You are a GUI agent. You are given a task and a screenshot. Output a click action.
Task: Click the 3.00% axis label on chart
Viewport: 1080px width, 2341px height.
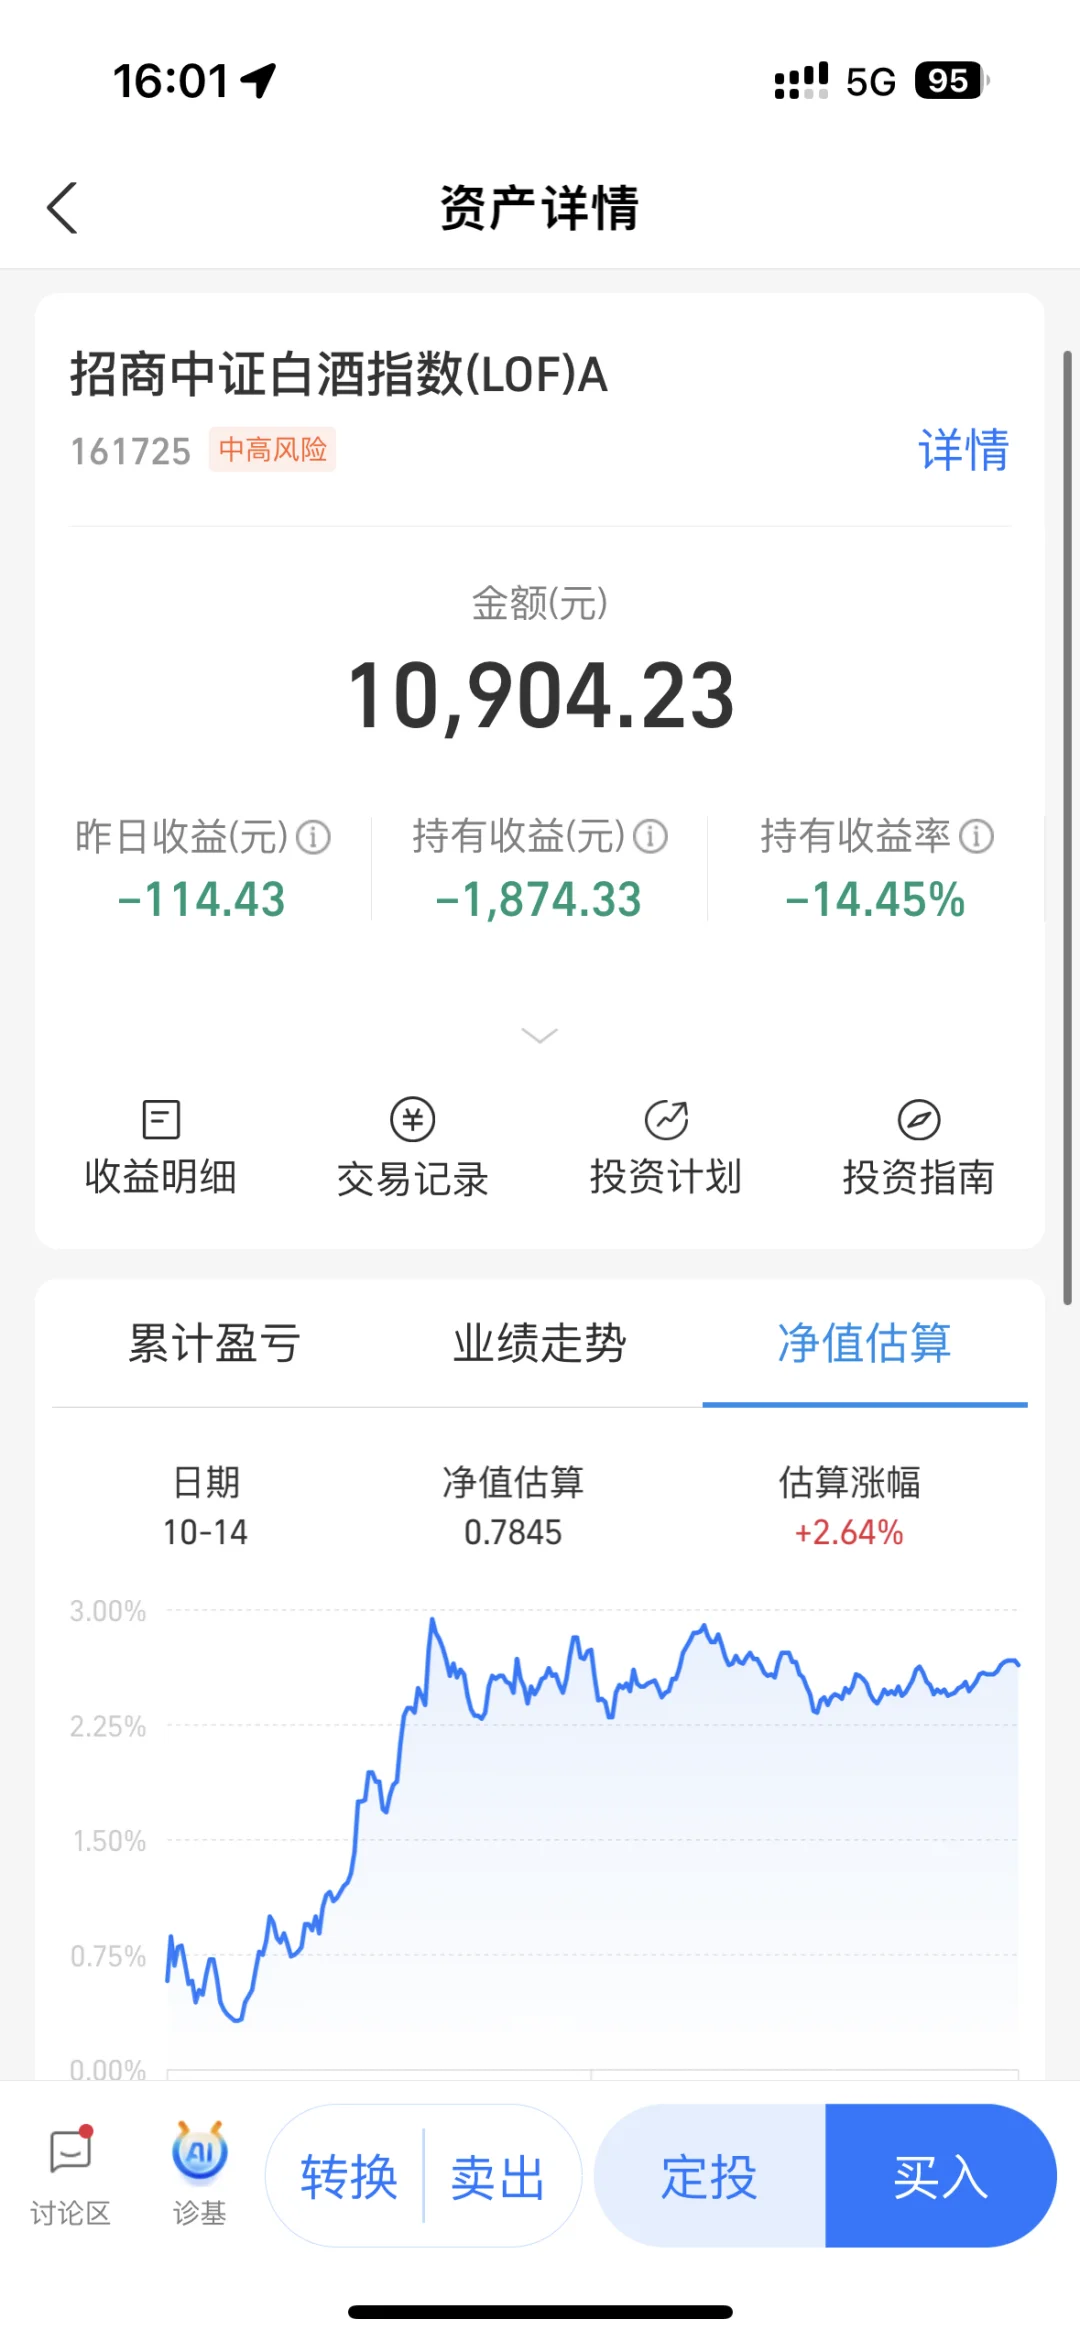click(x=108, y=1611)
